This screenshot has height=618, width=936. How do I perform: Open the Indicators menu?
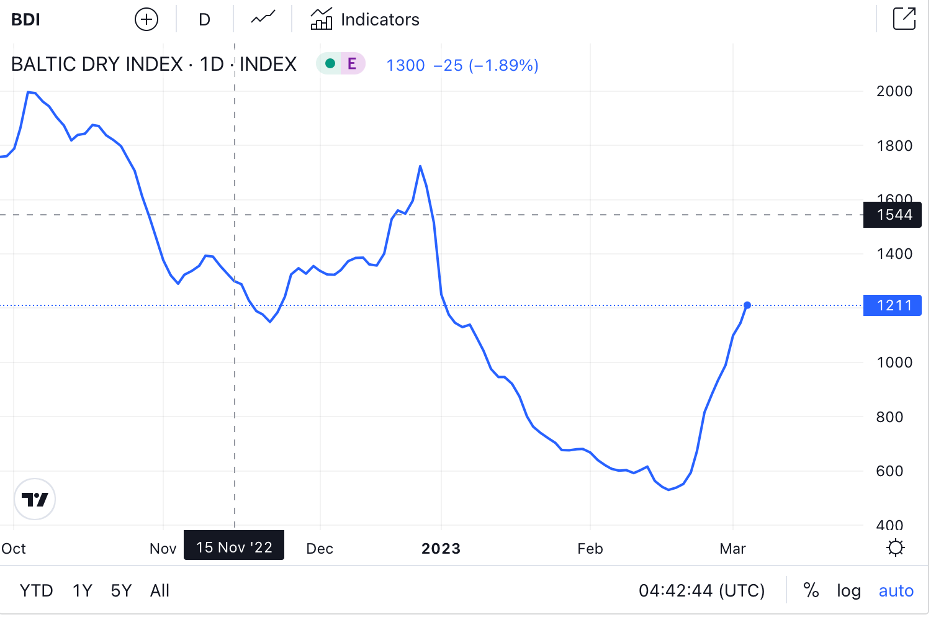tap(365, 19)
